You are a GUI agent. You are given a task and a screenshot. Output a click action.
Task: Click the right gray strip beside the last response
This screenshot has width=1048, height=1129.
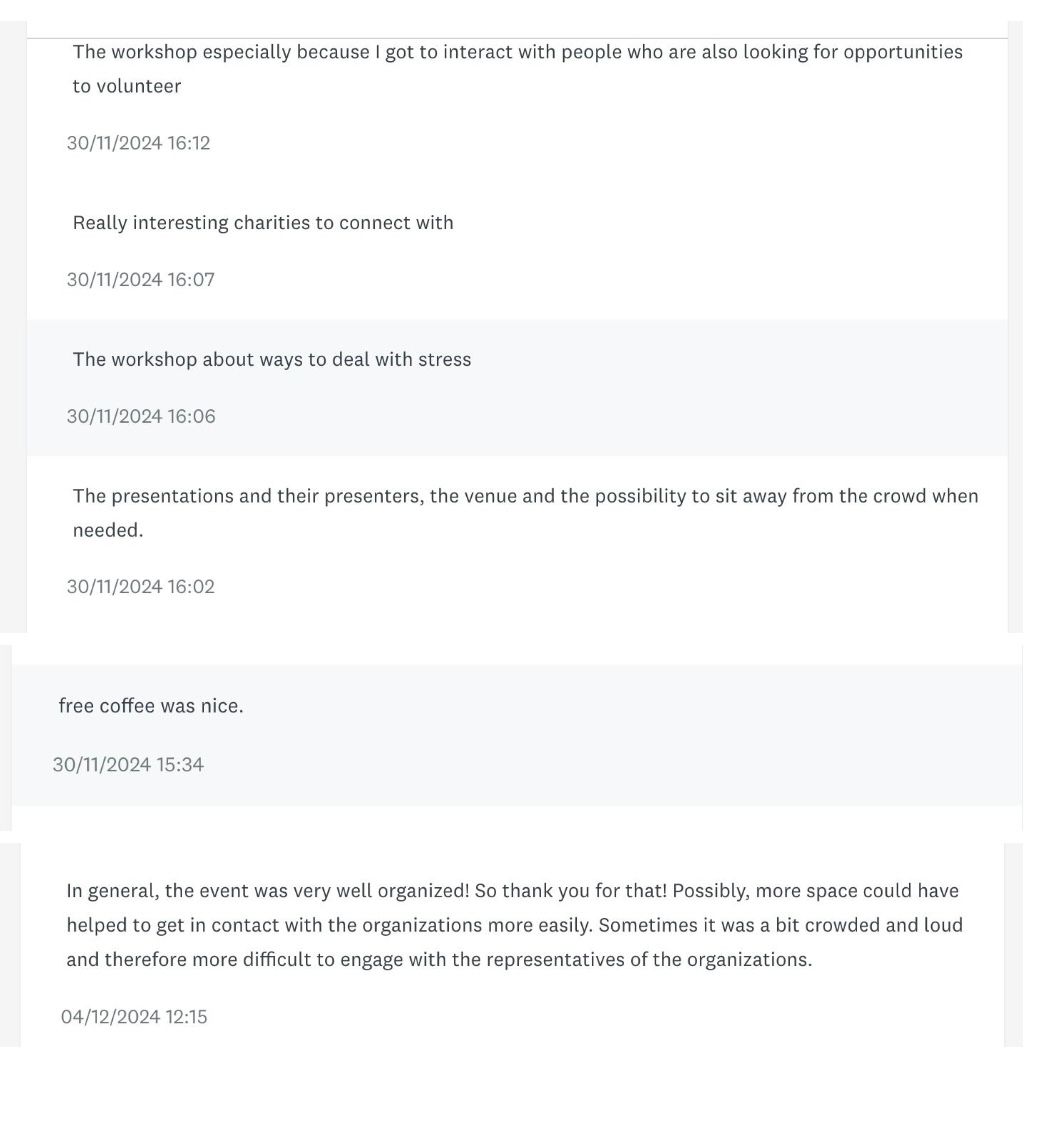[x=1013, y=944]
